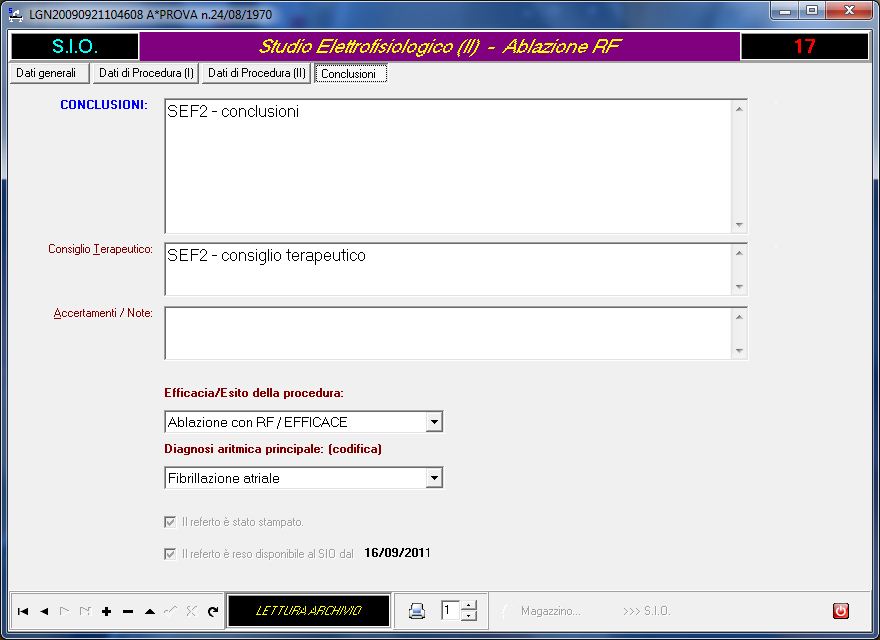Toggle 'Il referto è stato stampato' checkbox

tap(170, 522)
